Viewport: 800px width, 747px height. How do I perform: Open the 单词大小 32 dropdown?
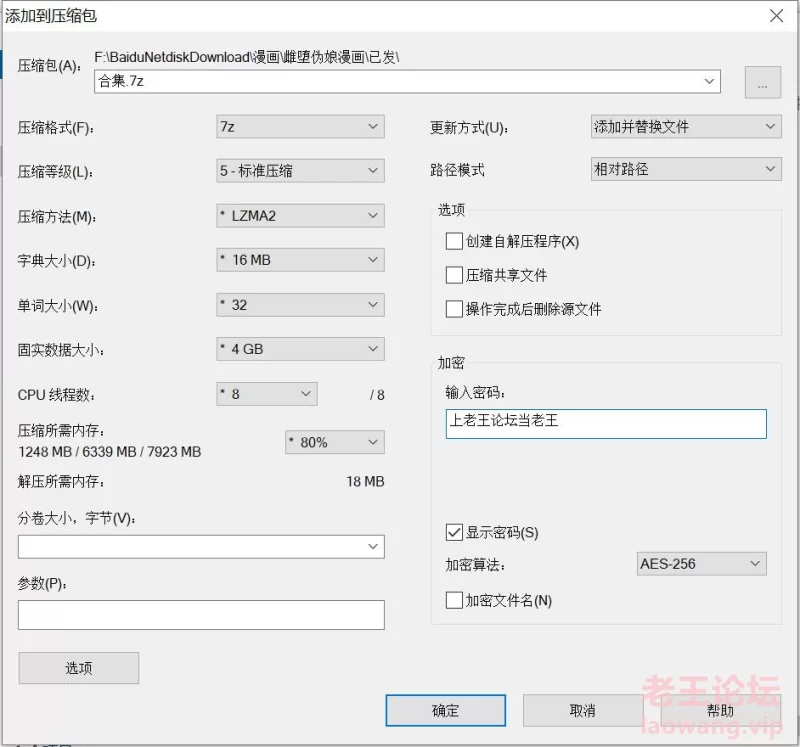(300, 305)
